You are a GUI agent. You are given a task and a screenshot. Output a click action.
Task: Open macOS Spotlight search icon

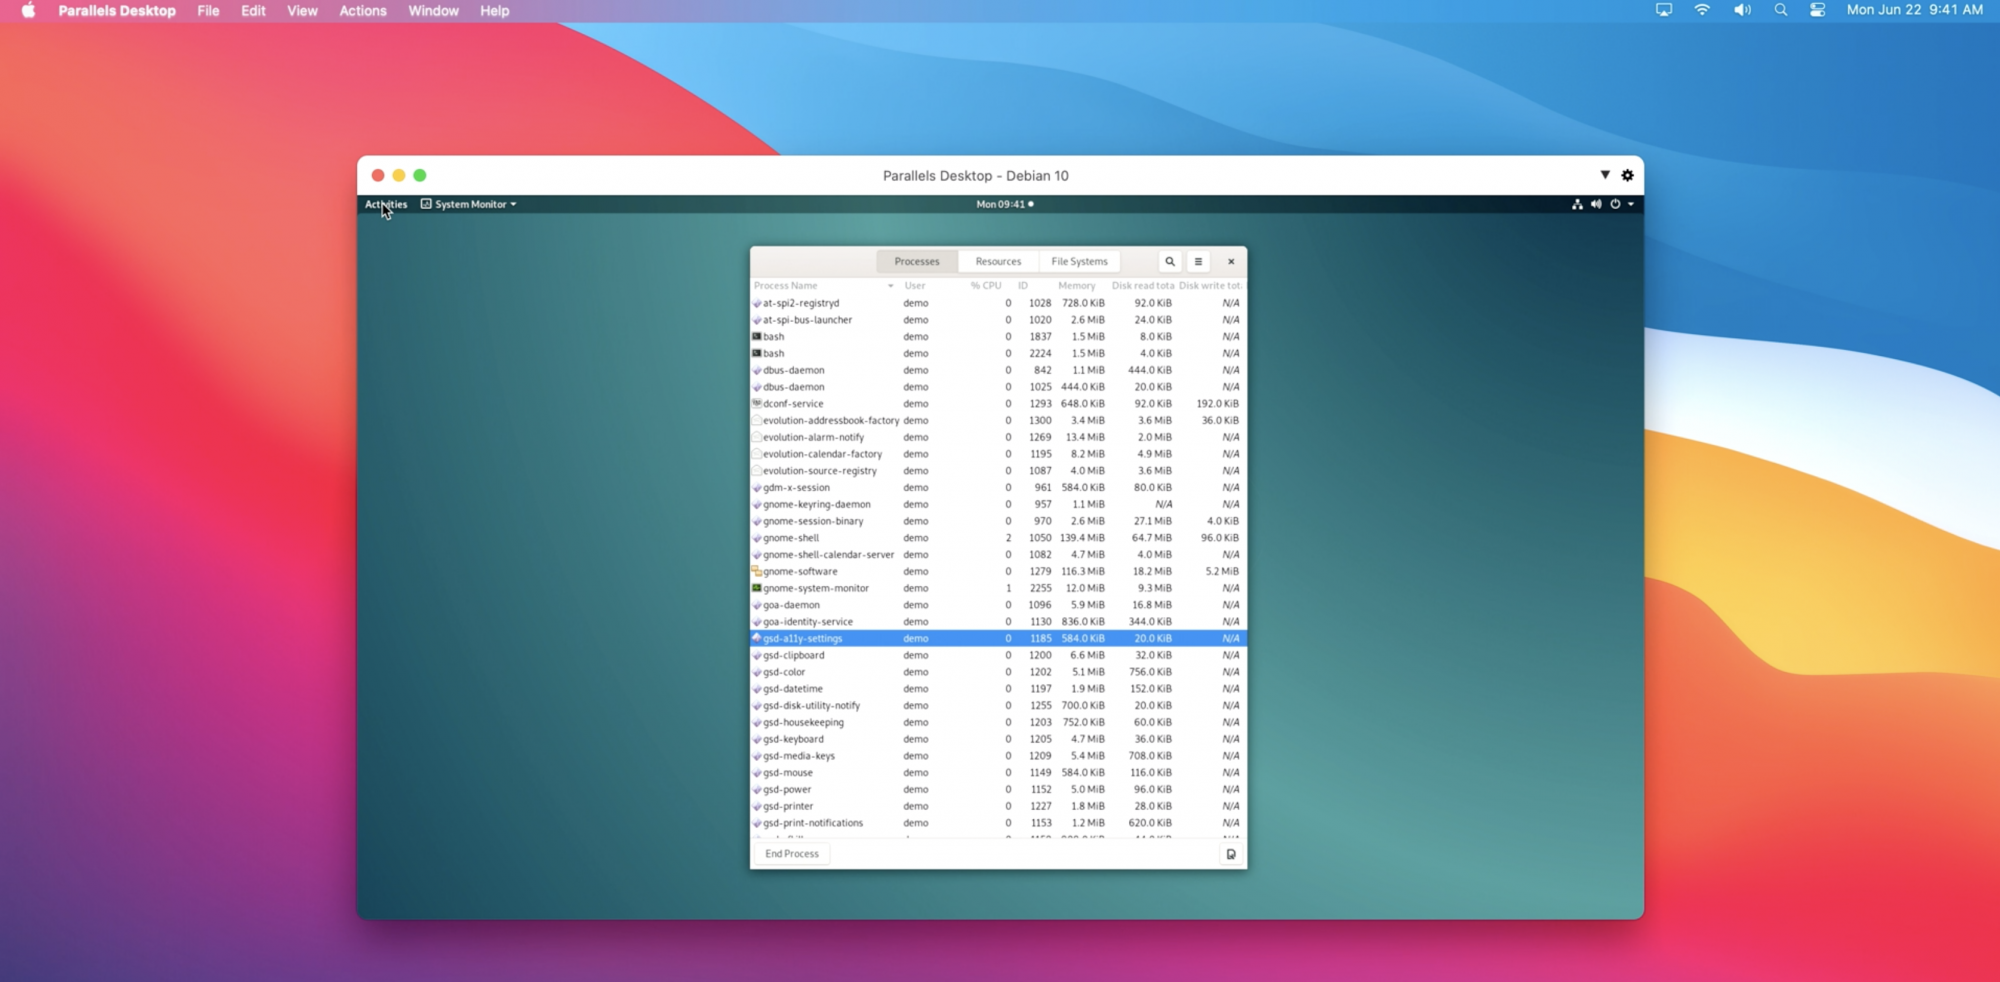coord(1780,10)
